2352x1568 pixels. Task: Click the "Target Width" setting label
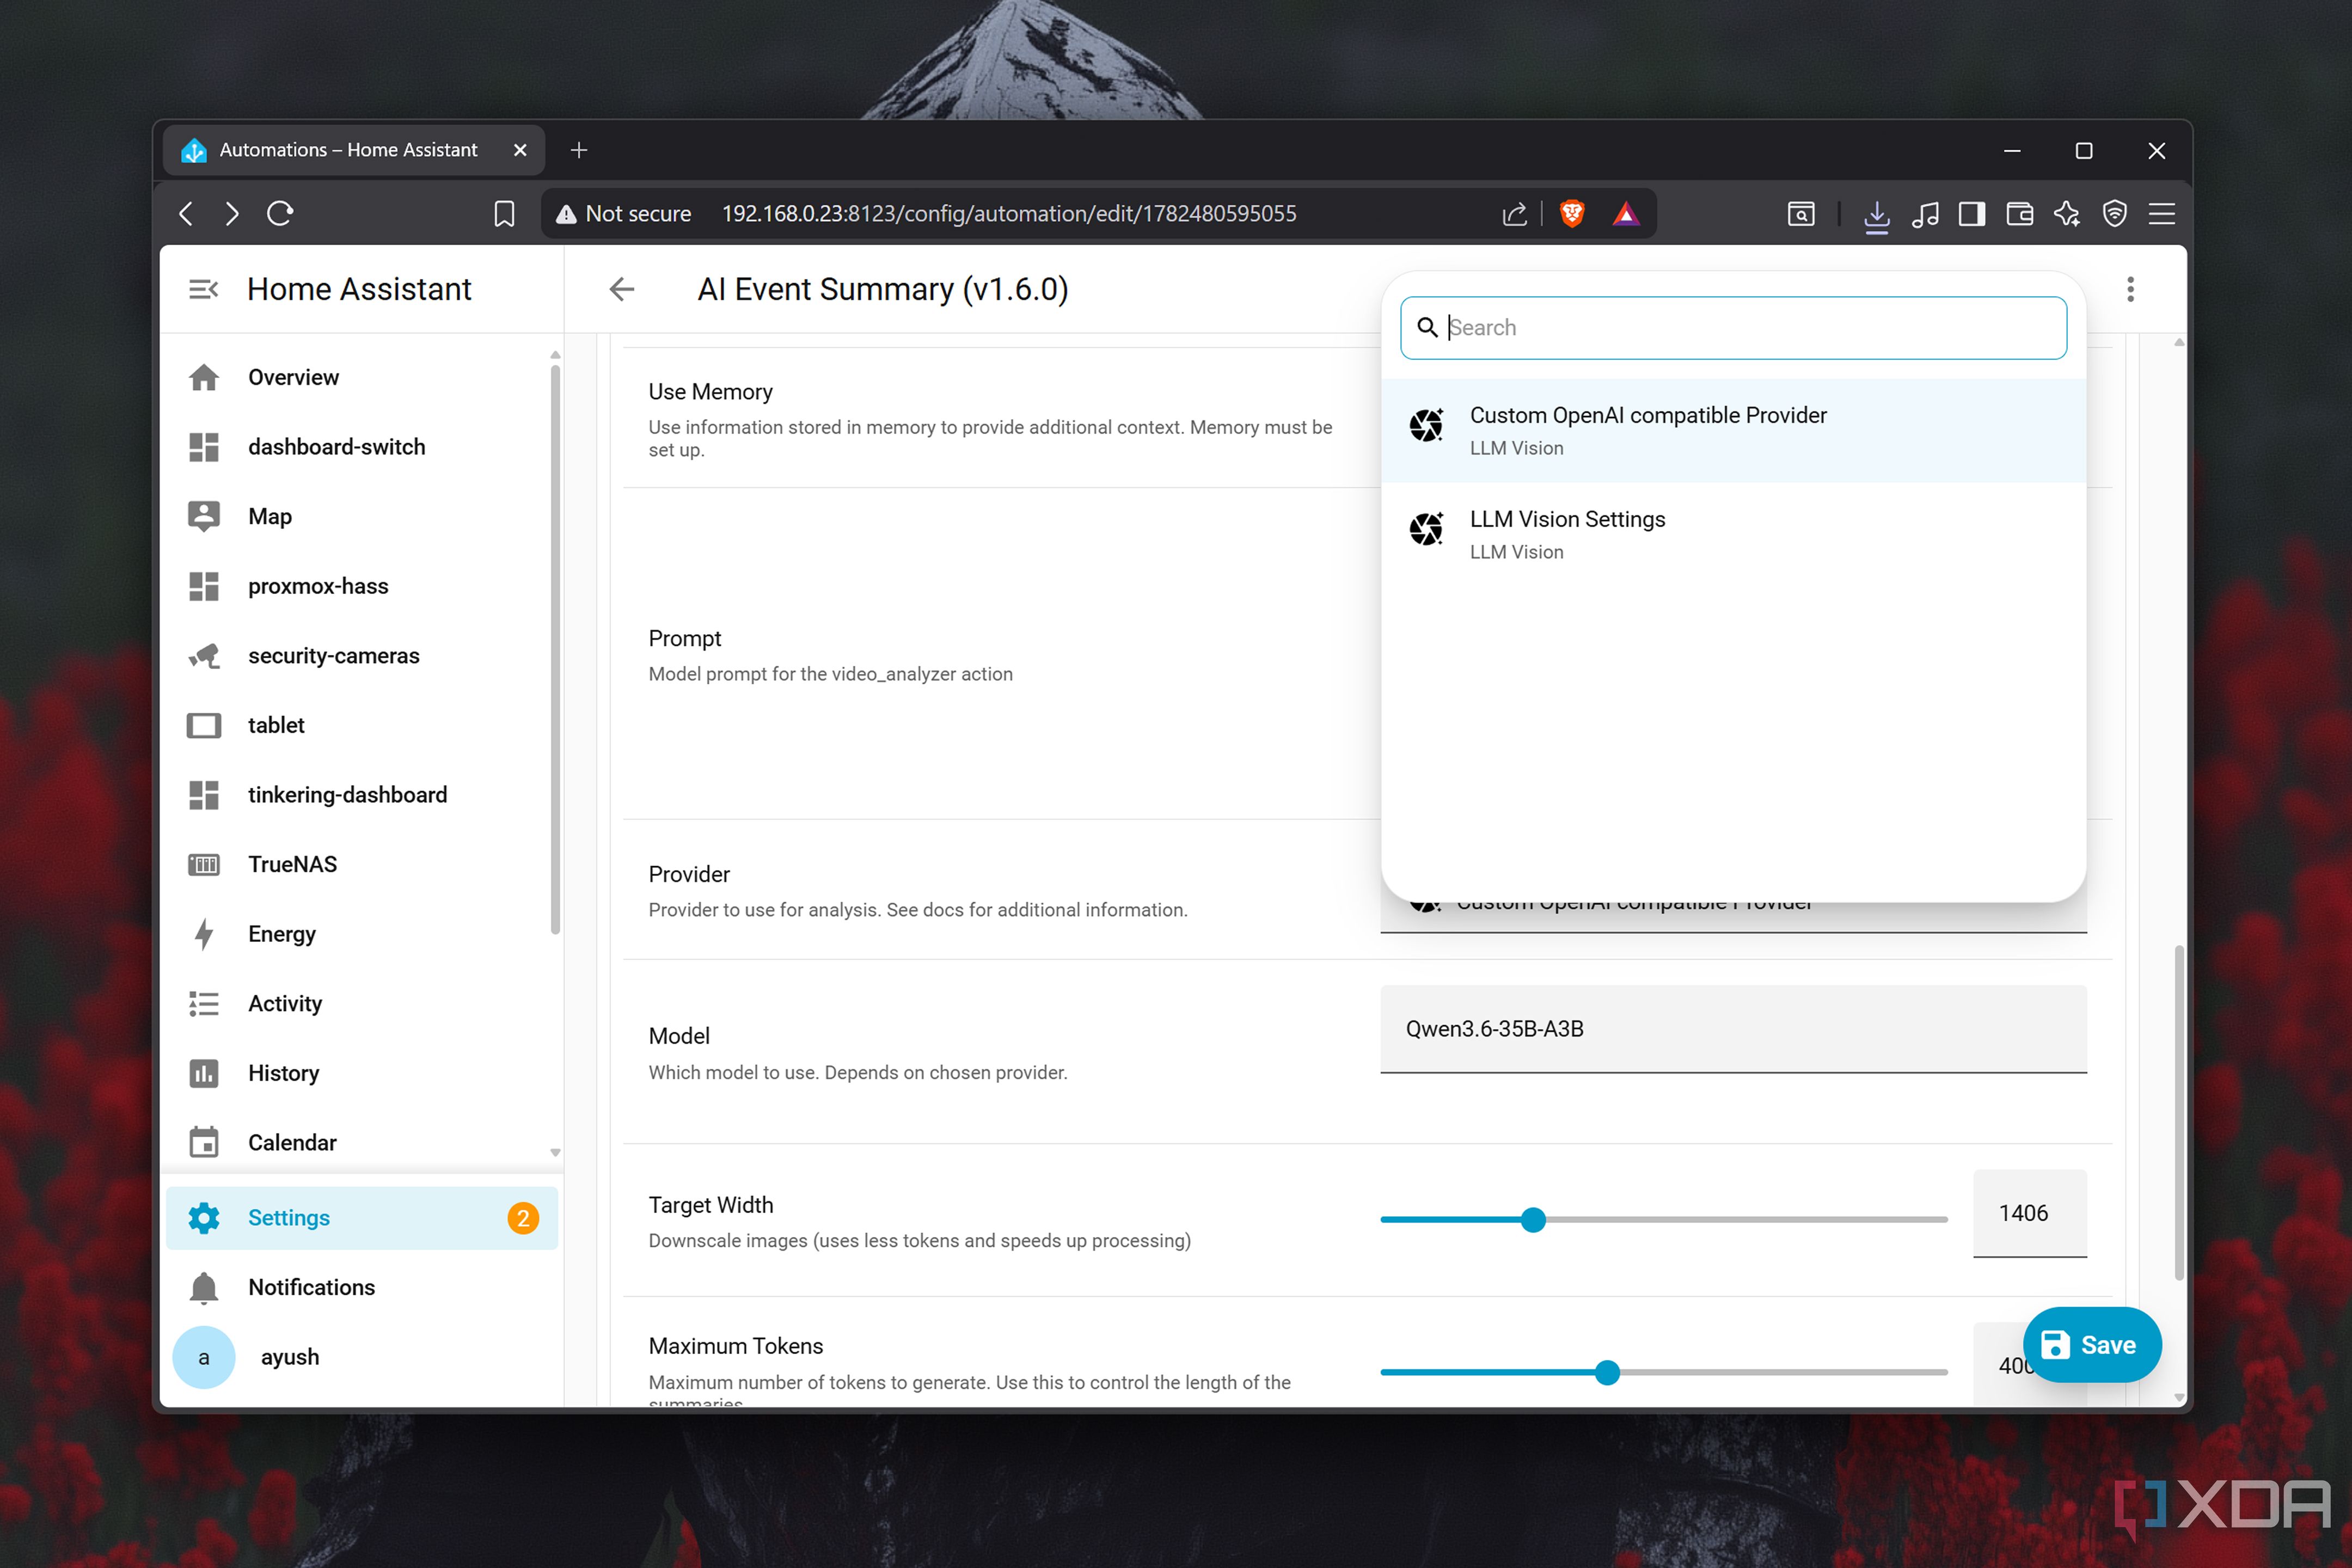pyautogui.click(x=711, y=1205)
